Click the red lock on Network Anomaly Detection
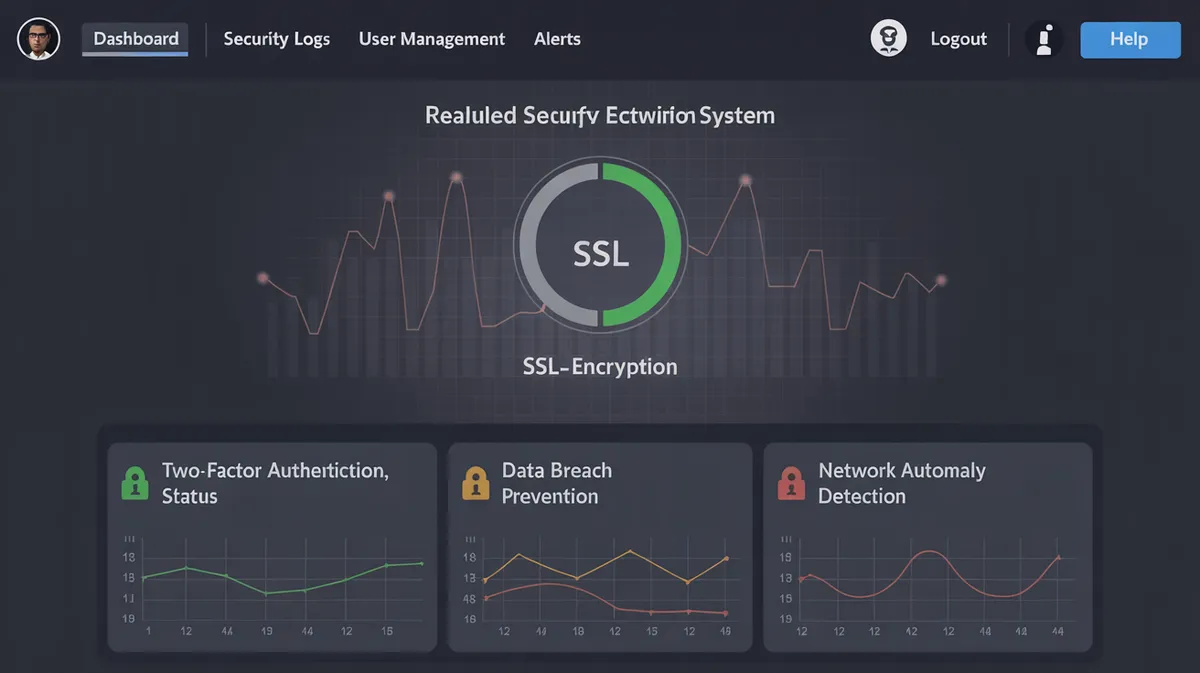The width and height of the screenshot is (1200, 673). pos(791,483)
